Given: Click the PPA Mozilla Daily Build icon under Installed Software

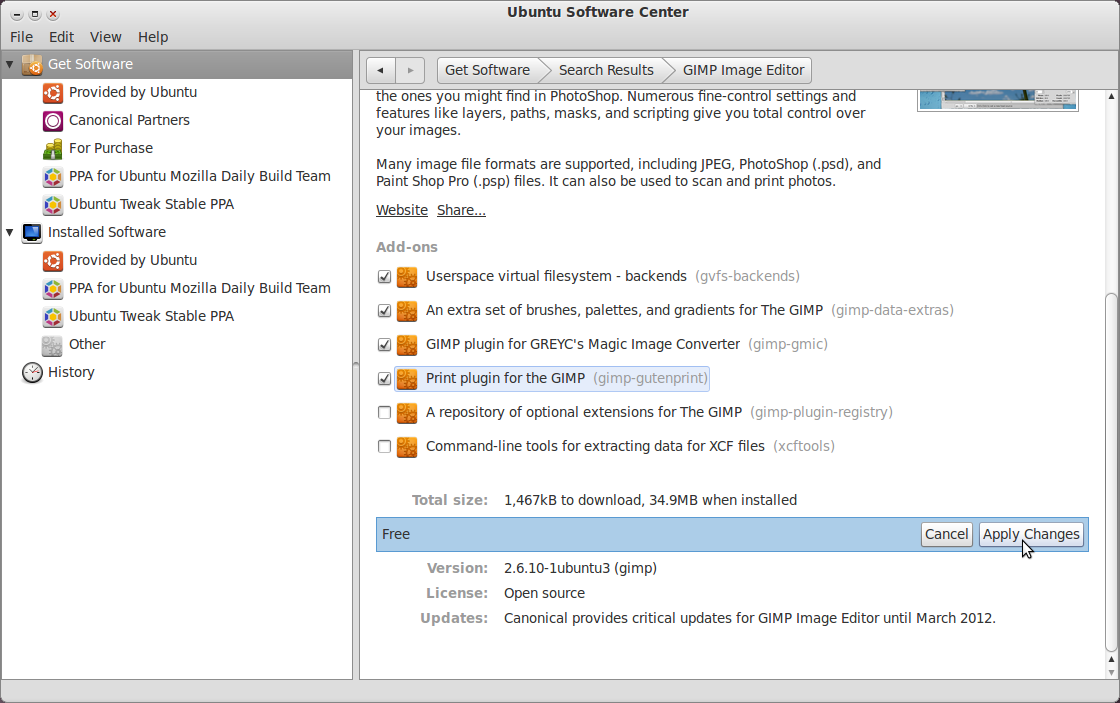Looking at the screenshot, I should pyautogui.click(x=53, y=289).
